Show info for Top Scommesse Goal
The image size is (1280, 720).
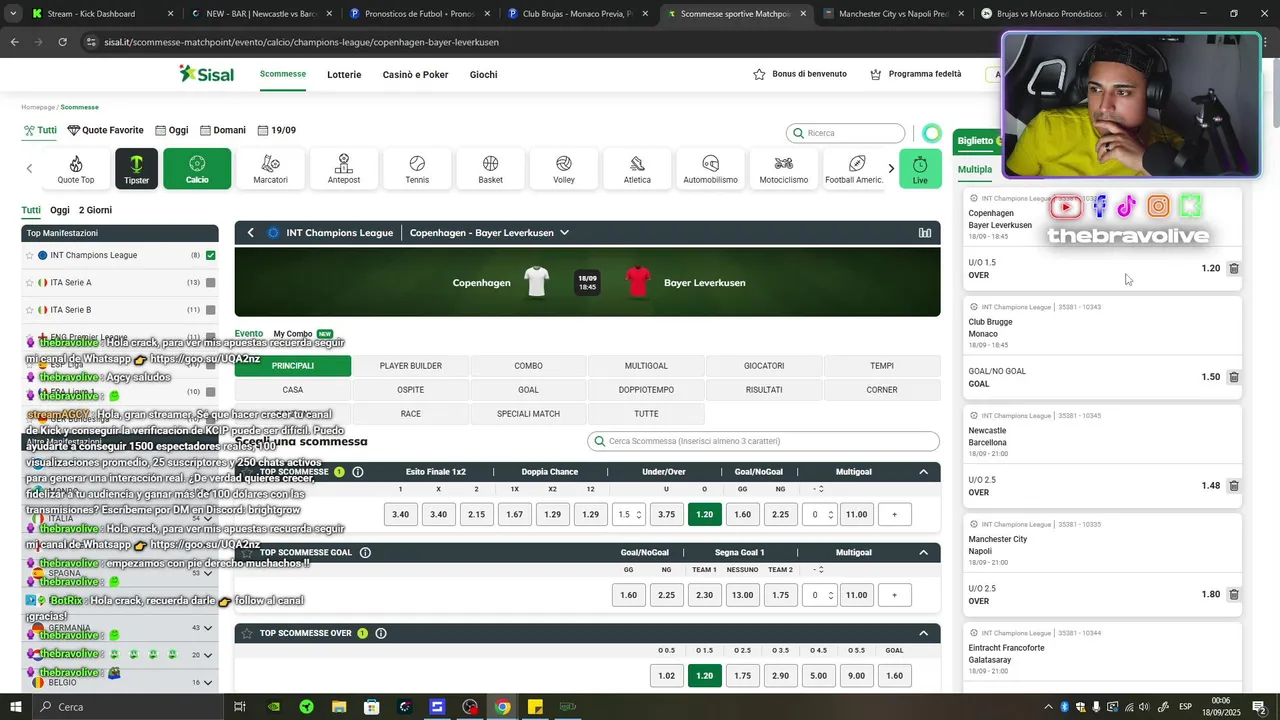365,552
